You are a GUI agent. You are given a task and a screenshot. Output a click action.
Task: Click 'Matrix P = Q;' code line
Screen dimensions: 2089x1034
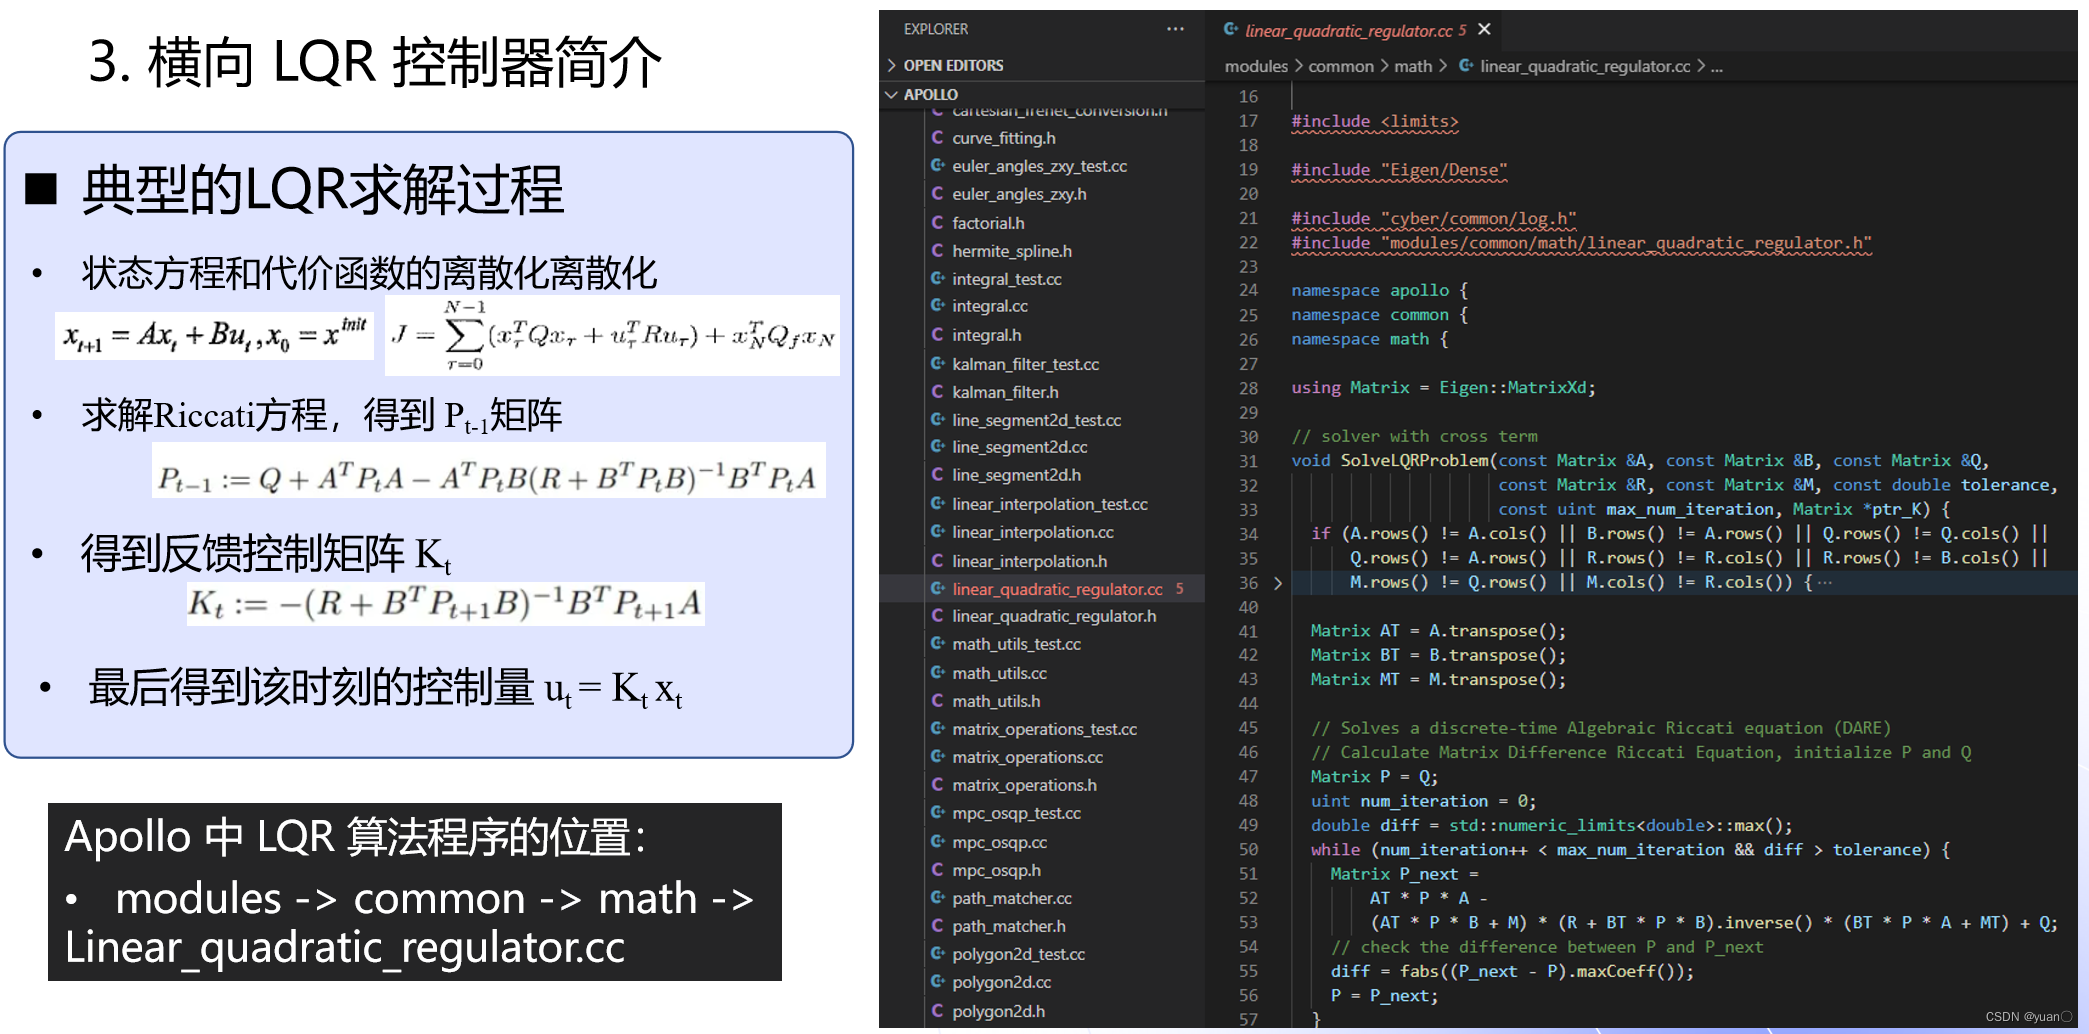(x=1374, y=777)
